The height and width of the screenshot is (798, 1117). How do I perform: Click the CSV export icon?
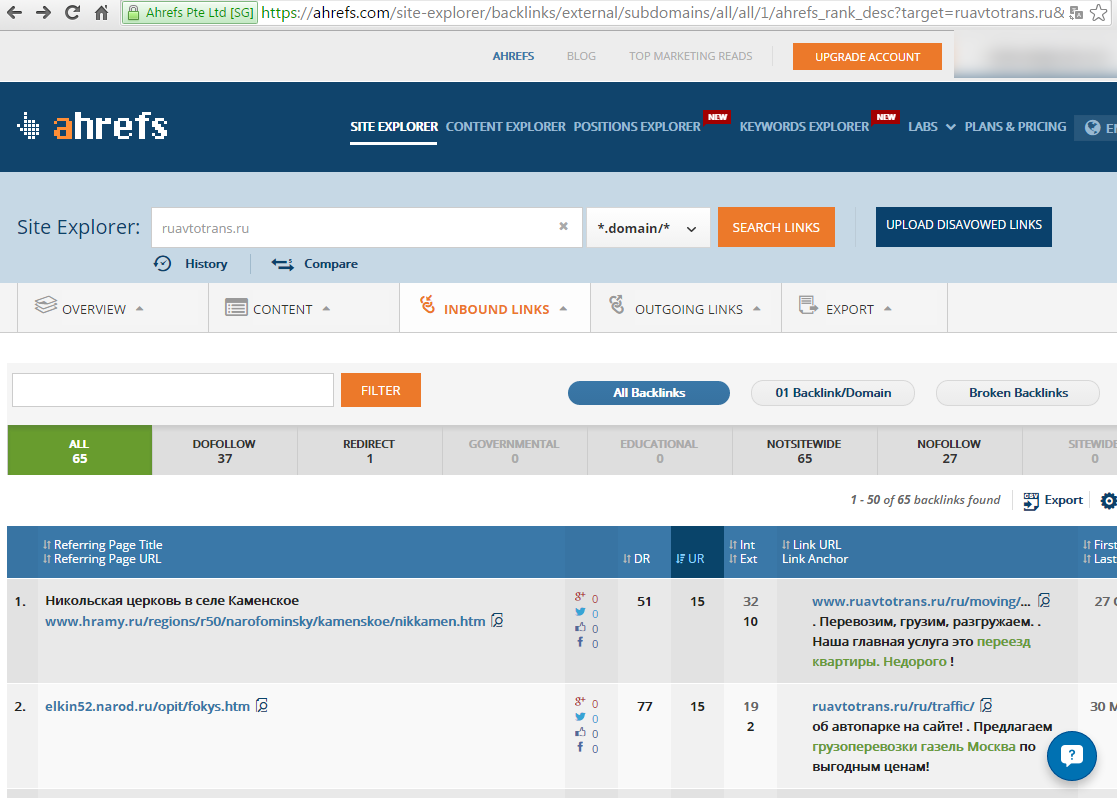[1031, 501]
